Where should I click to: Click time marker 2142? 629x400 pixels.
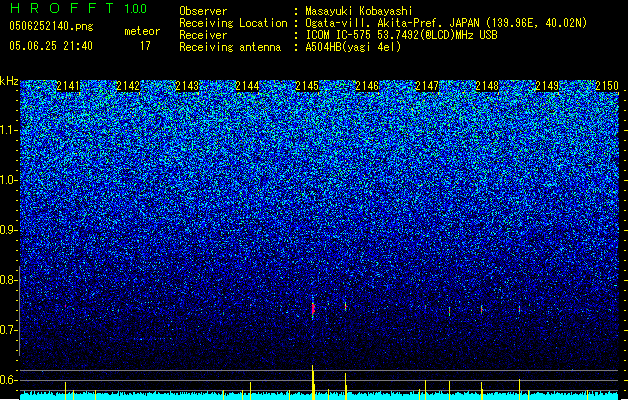128,85
